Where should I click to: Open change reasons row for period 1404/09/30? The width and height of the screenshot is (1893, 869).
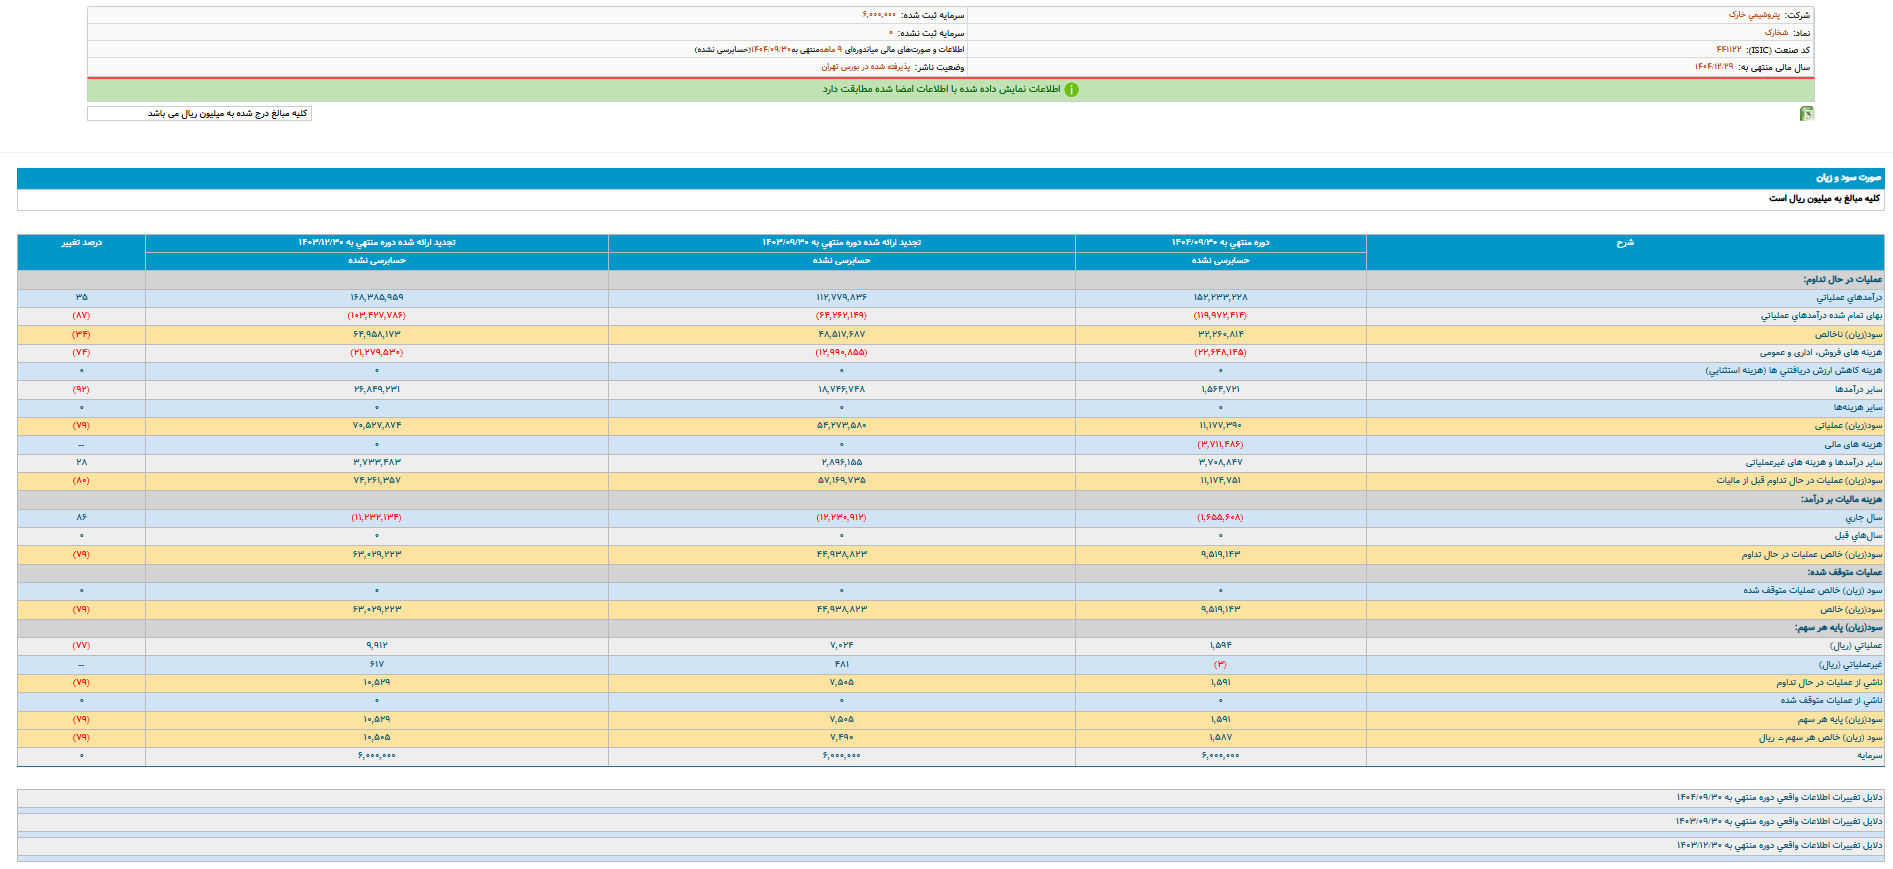point(1778,797)
